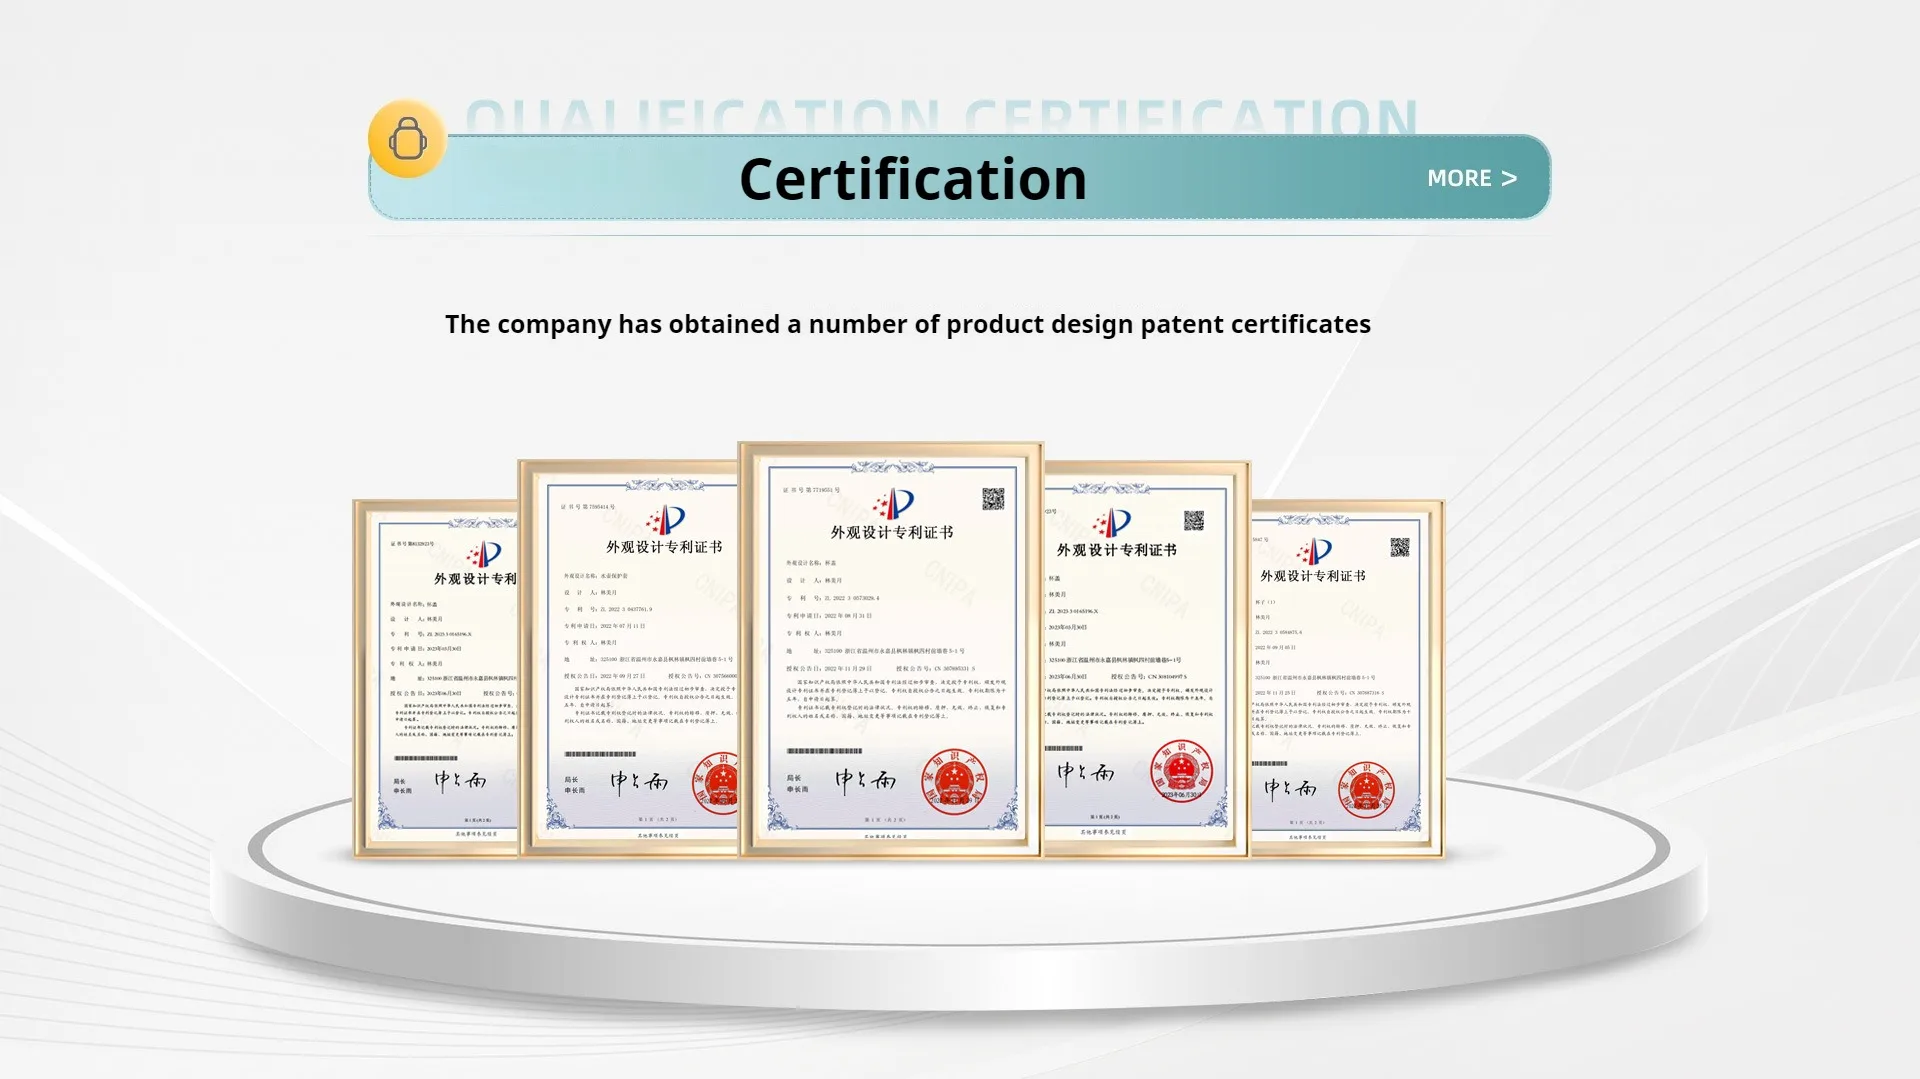Image resolution: width=1920 pixels, height=1079 pixels.
Task: Open the center framed patent certificate
Action: [x=891, y=650]
